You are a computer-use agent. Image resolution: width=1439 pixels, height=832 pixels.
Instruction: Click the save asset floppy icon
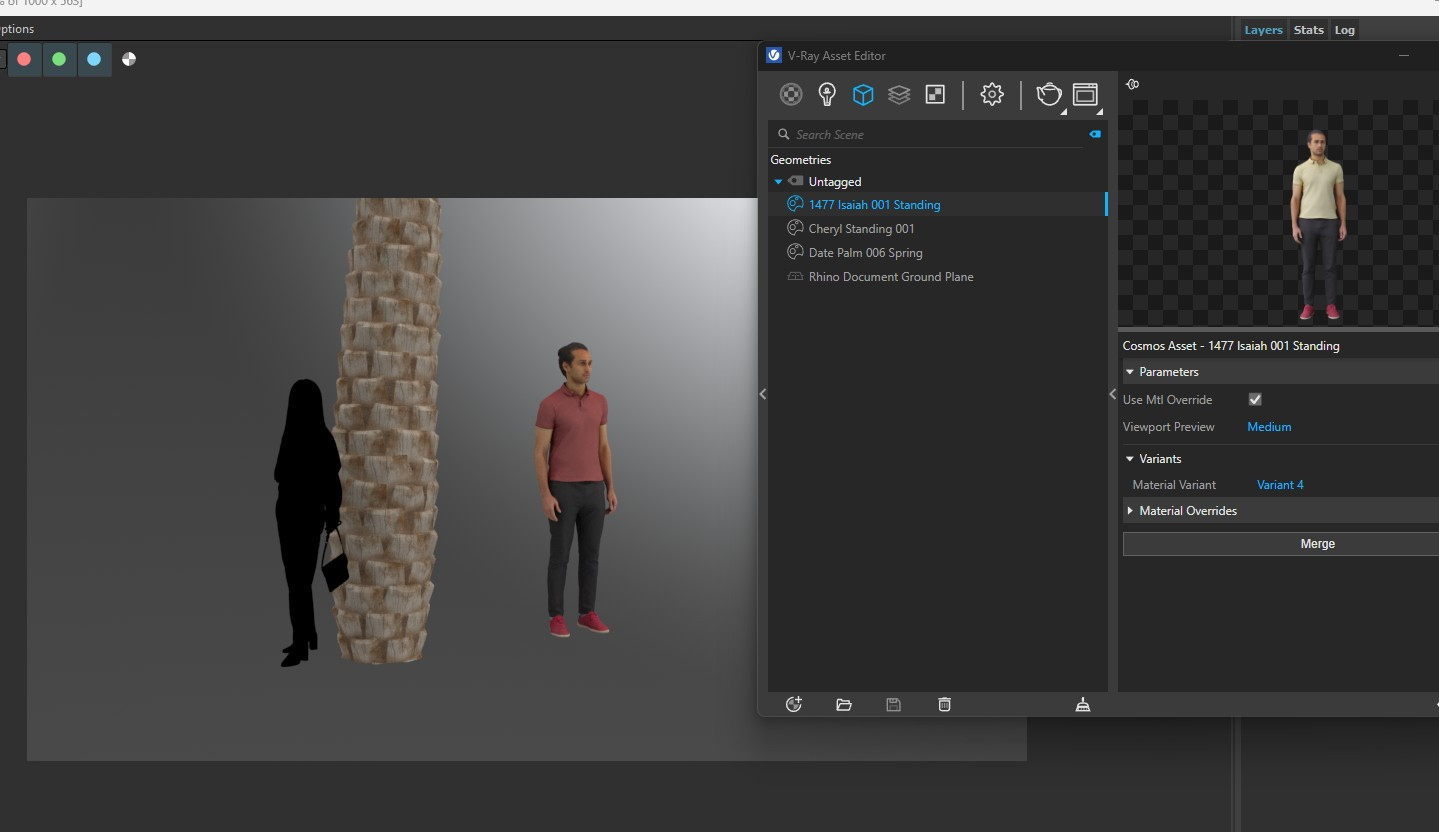tap(894, 704)
